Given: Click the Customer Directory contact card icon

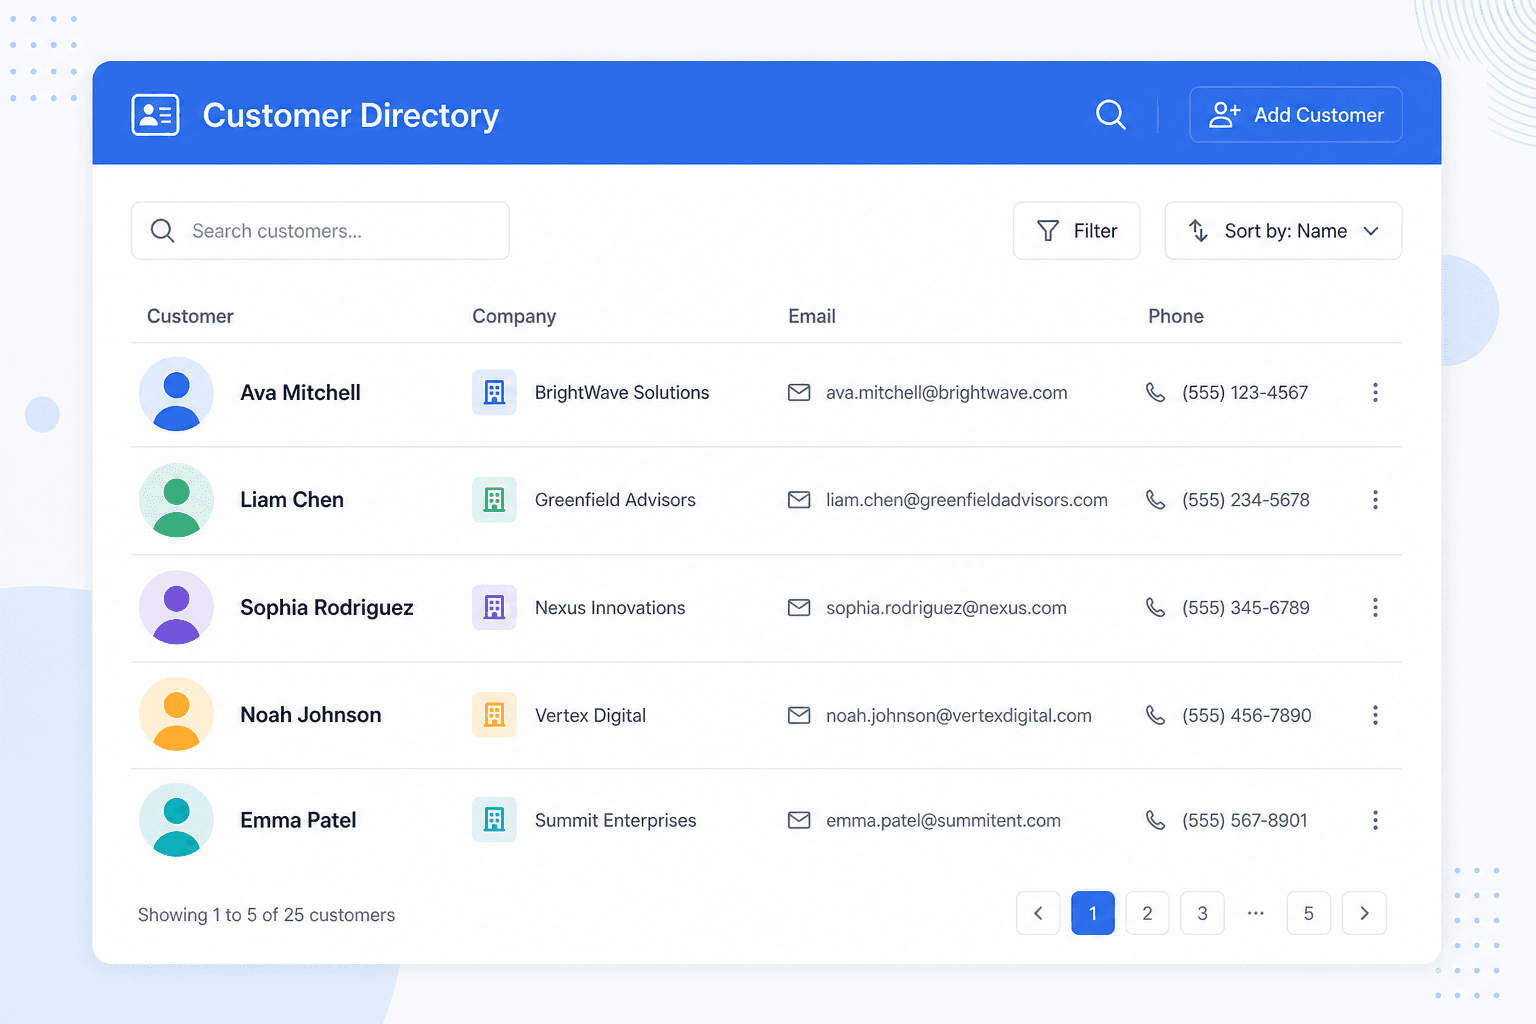Looking at the screenshot, I should [155, 115].
